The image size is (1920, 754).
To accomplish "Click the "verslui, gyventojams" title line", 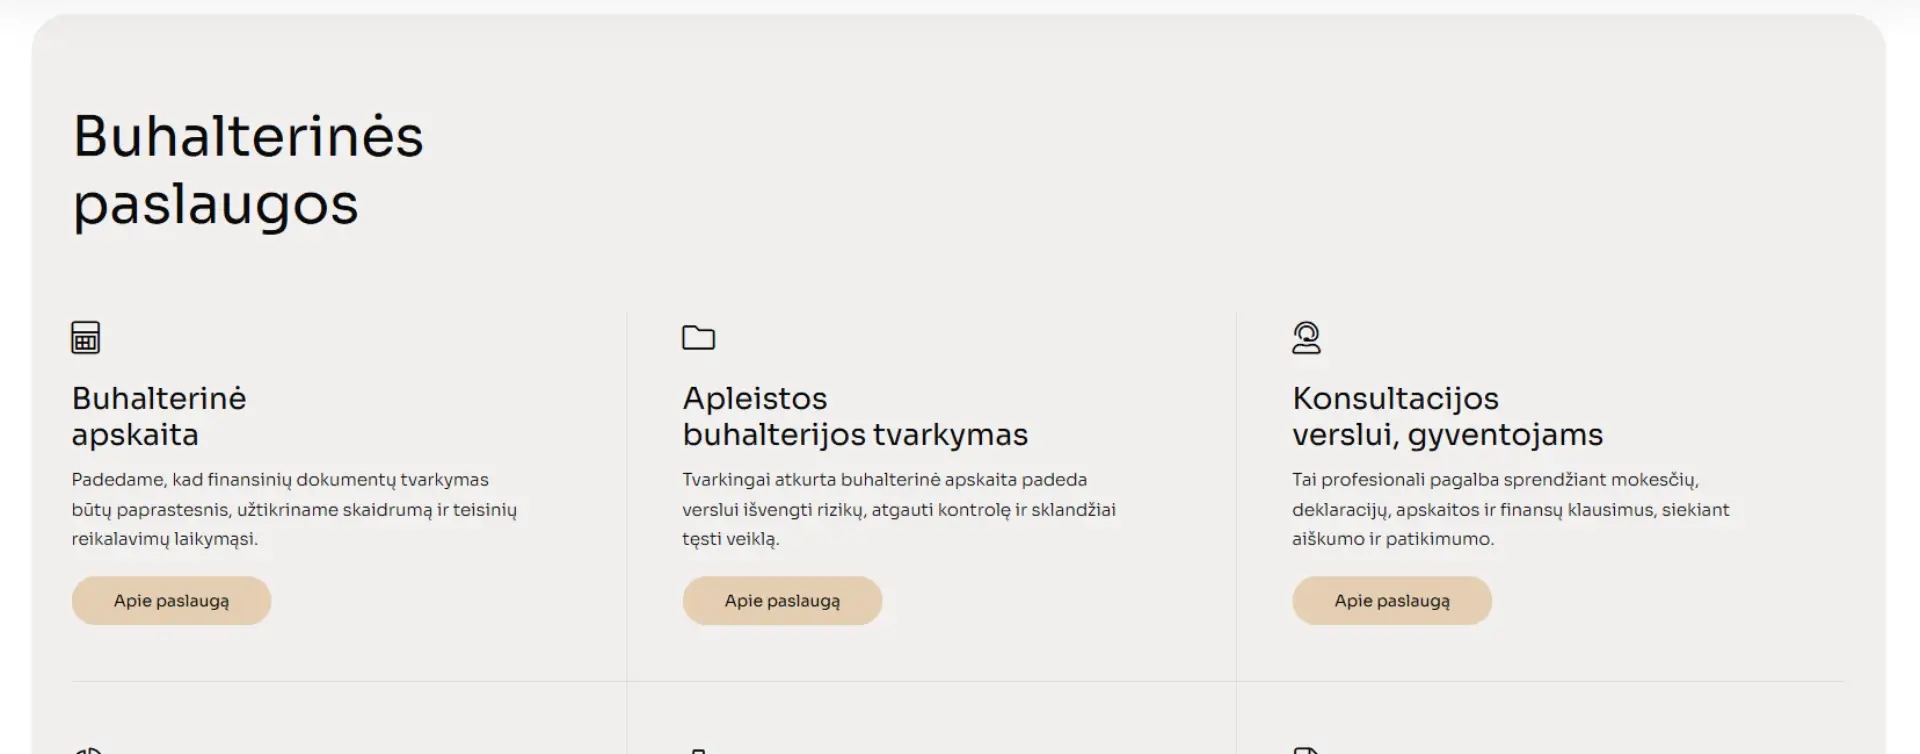I will (x=1447, y=435).
